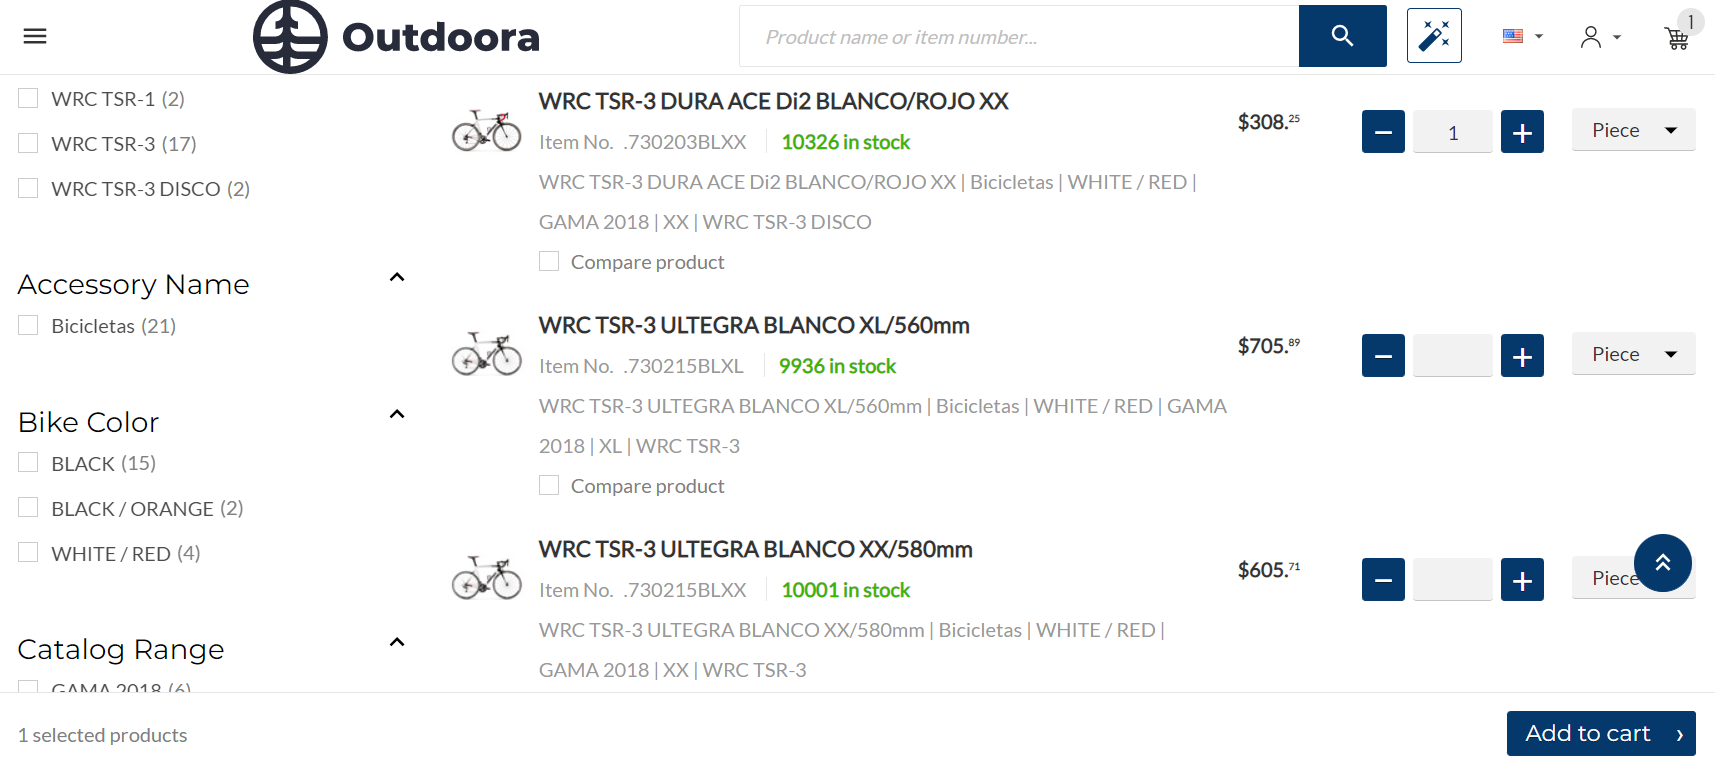Increase quantity for DURA ACE Di2 bike

(x=1522, y=132)
